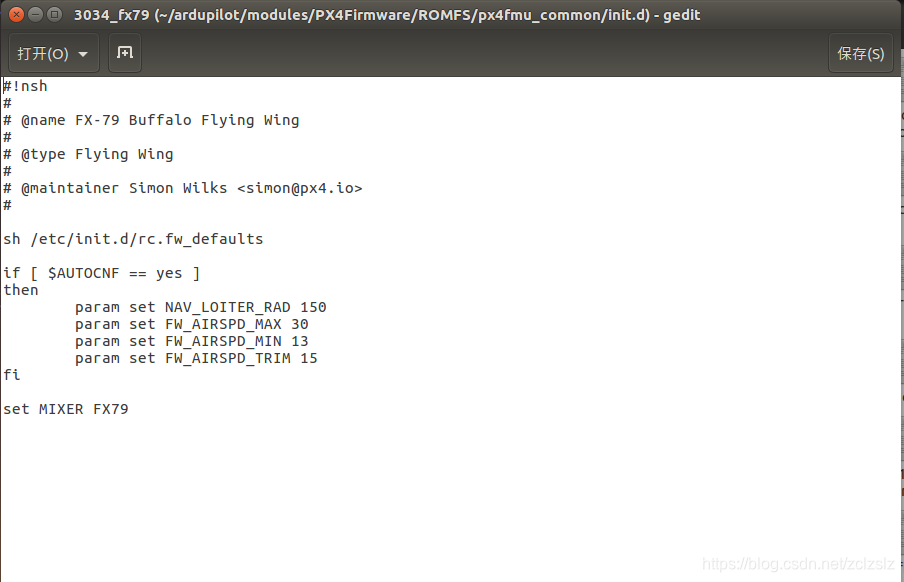This screenshot has width=904, height=582.
Task: Expand the dropdown arrow beside 打开(O)
Action: point(83,54)
